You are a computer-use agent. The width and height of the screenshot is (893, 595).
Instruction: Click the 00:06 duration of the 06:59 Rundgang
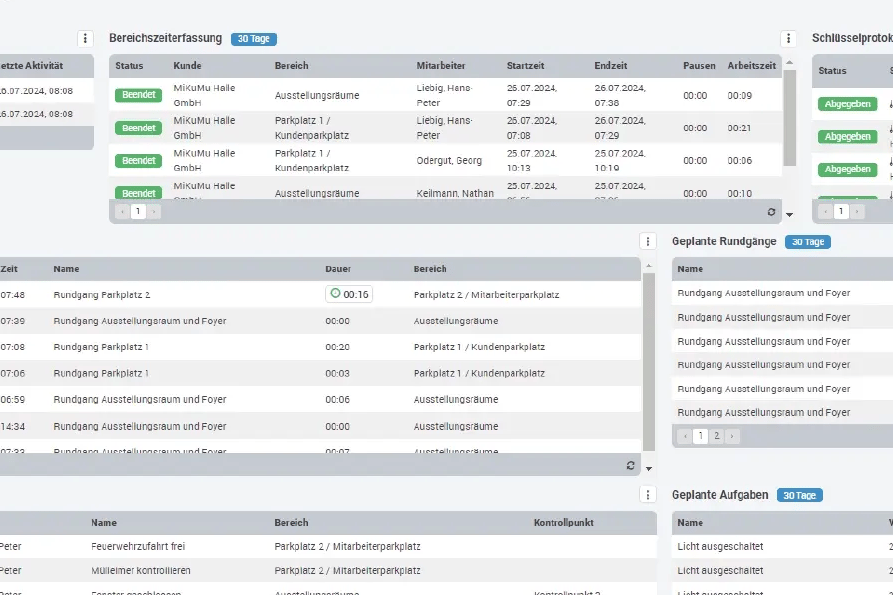pos(337,399)
